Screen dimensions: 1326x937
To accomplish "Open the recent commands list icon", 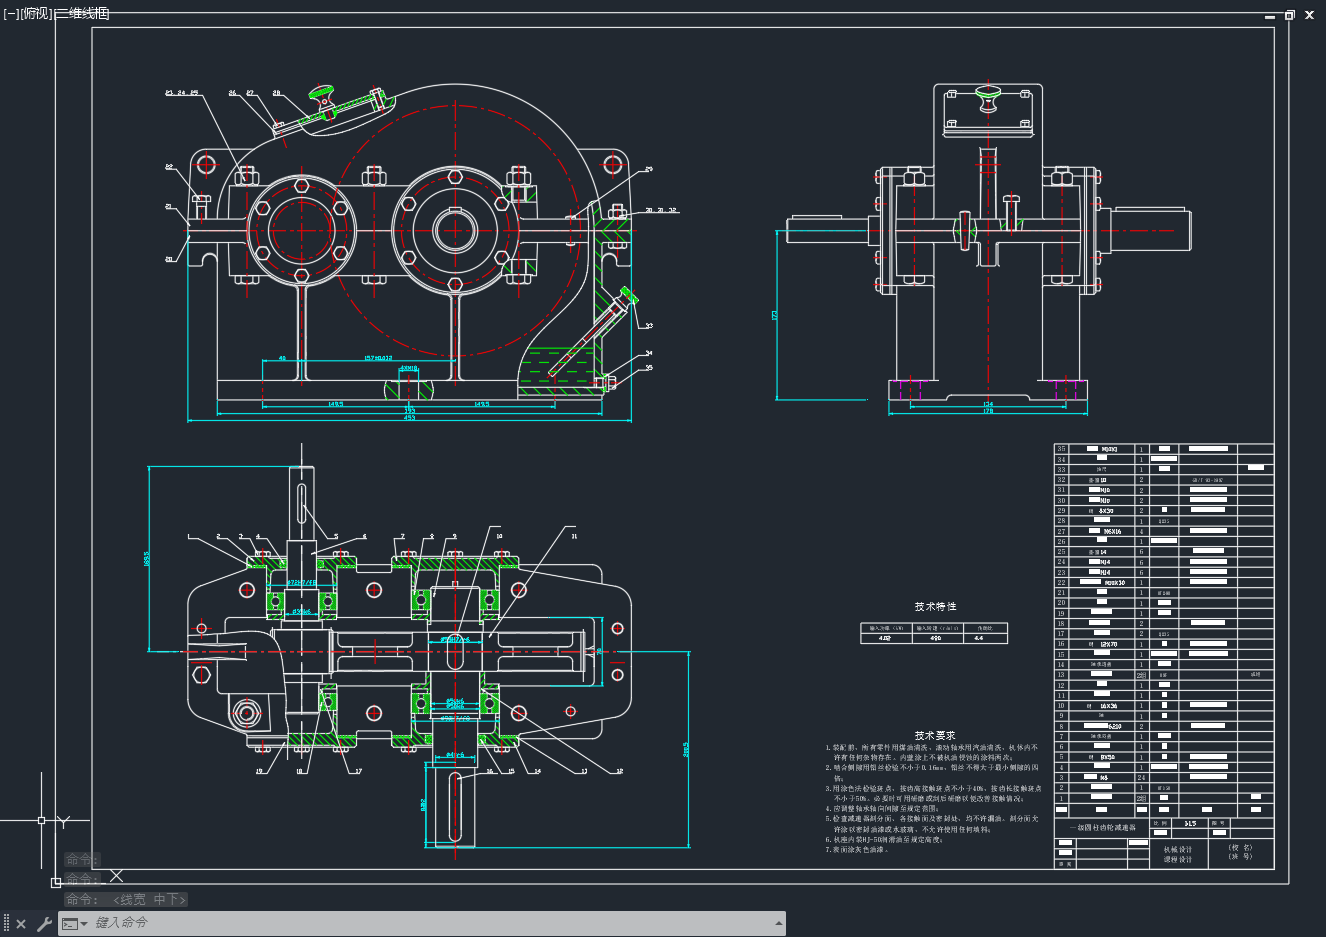I will click(75, 924).
